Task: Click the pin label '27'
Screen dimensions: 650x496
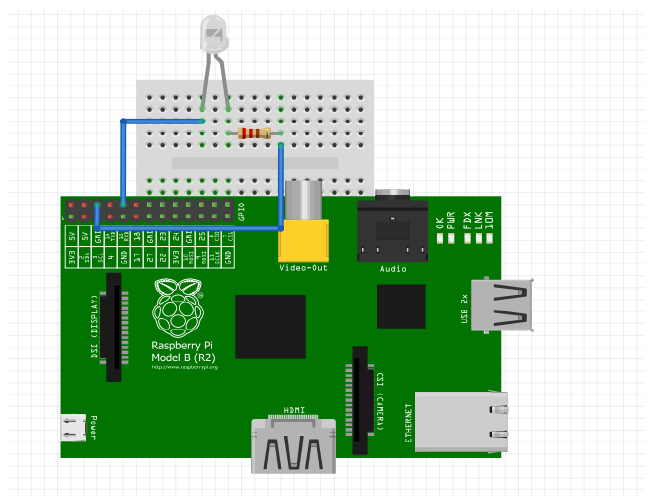Action: click(x=150, y=258)
